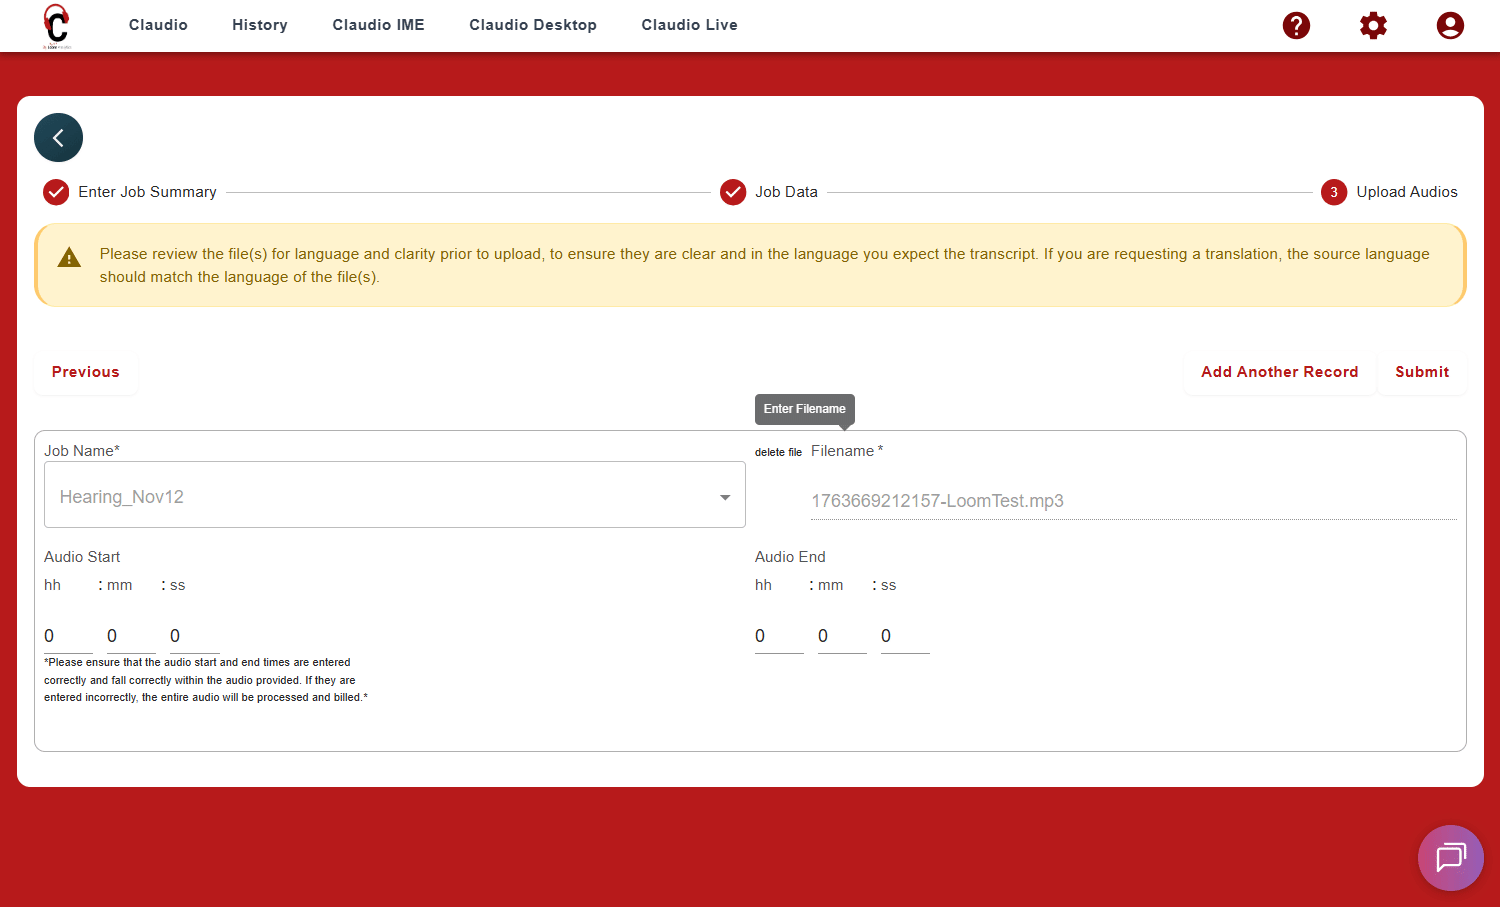
Task: Open settings via gear icon
Action: (1373, 25)
